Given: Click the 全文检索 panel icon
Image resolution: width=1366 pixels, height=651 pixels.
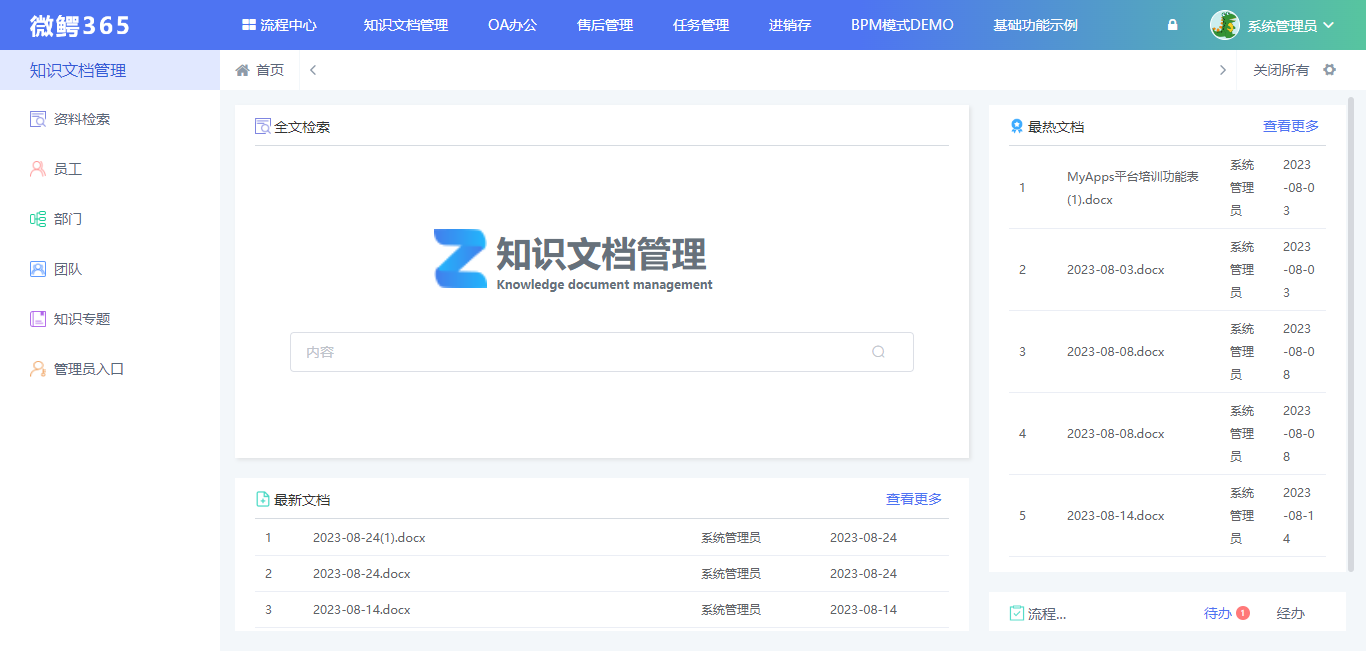Looking at the screenshot, I should point(263,127).
